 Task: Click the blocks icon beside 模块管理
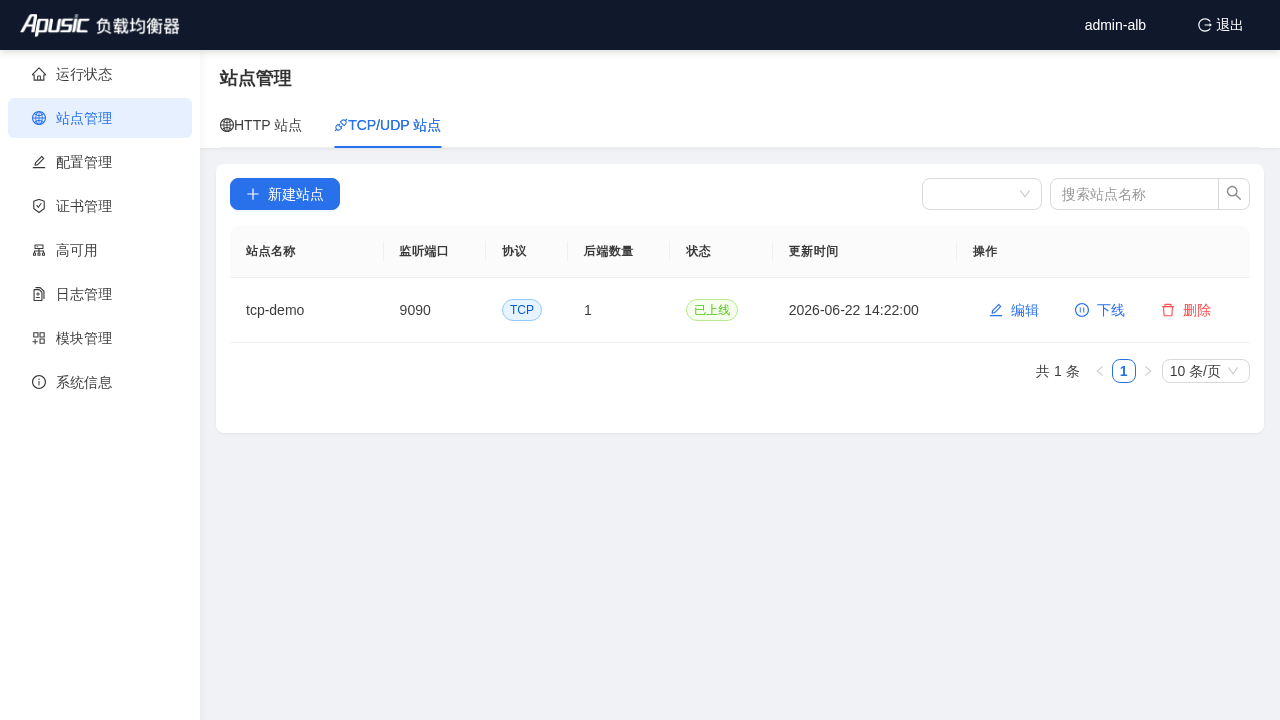tap(39, 338)
